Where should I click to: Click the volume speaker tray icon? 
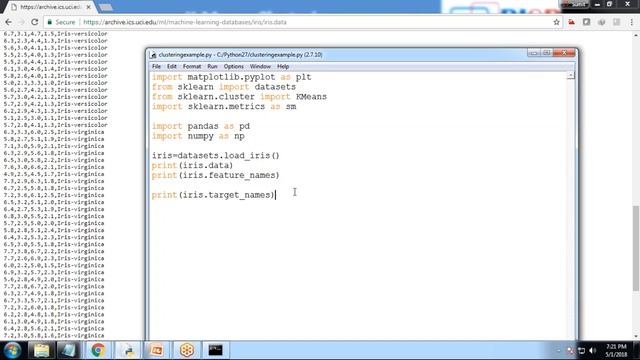point(593,351)
